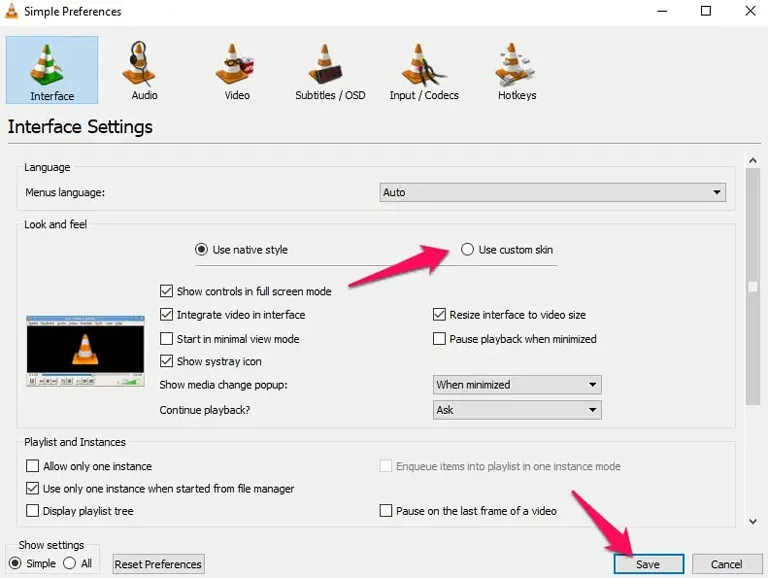Toggle Integrate video in interface checkbox
The image size is (768, 578).
(x=167, y=314)
